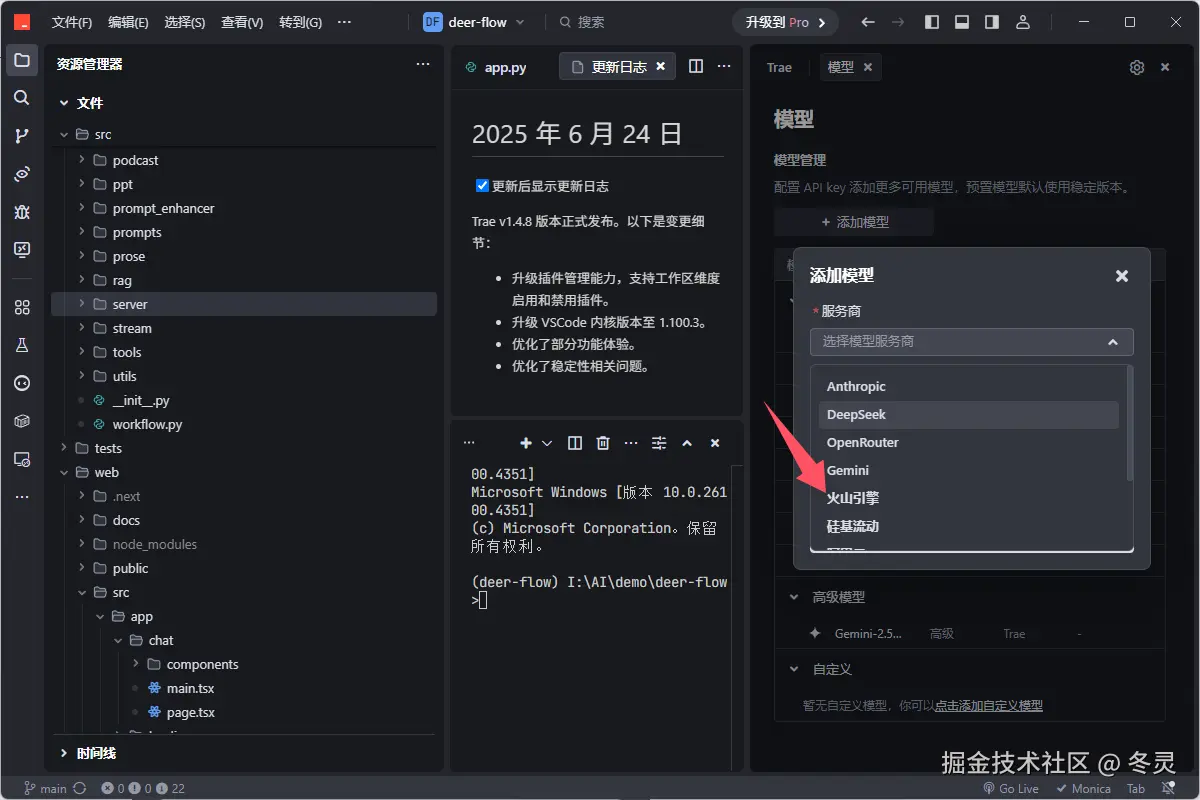Close the 添加模型 dialog
1200x800 pixels.
(1122, 276)
